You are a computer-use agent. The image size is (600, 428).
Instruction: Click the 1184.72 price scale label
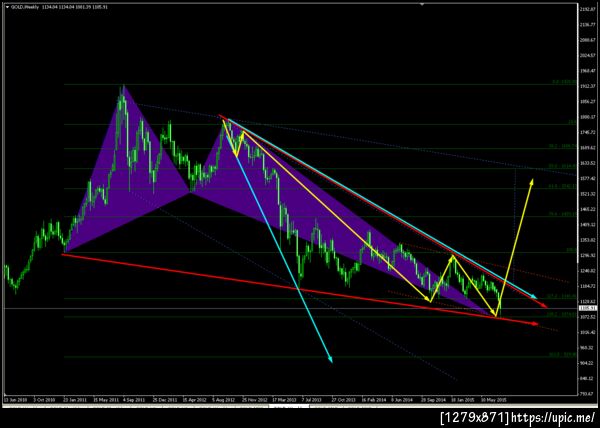click(587, 286)
